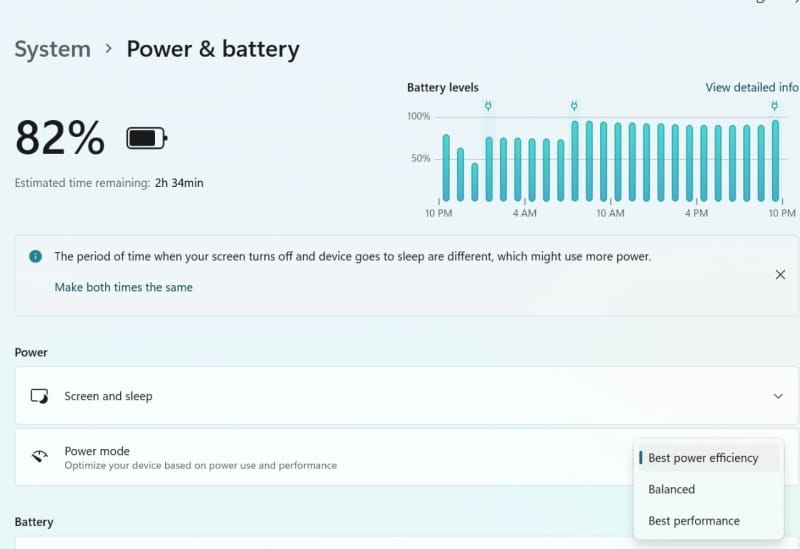800x549 pixels.
Task: Click the Screen and sleep label
Action: click(x=108, y=396)
